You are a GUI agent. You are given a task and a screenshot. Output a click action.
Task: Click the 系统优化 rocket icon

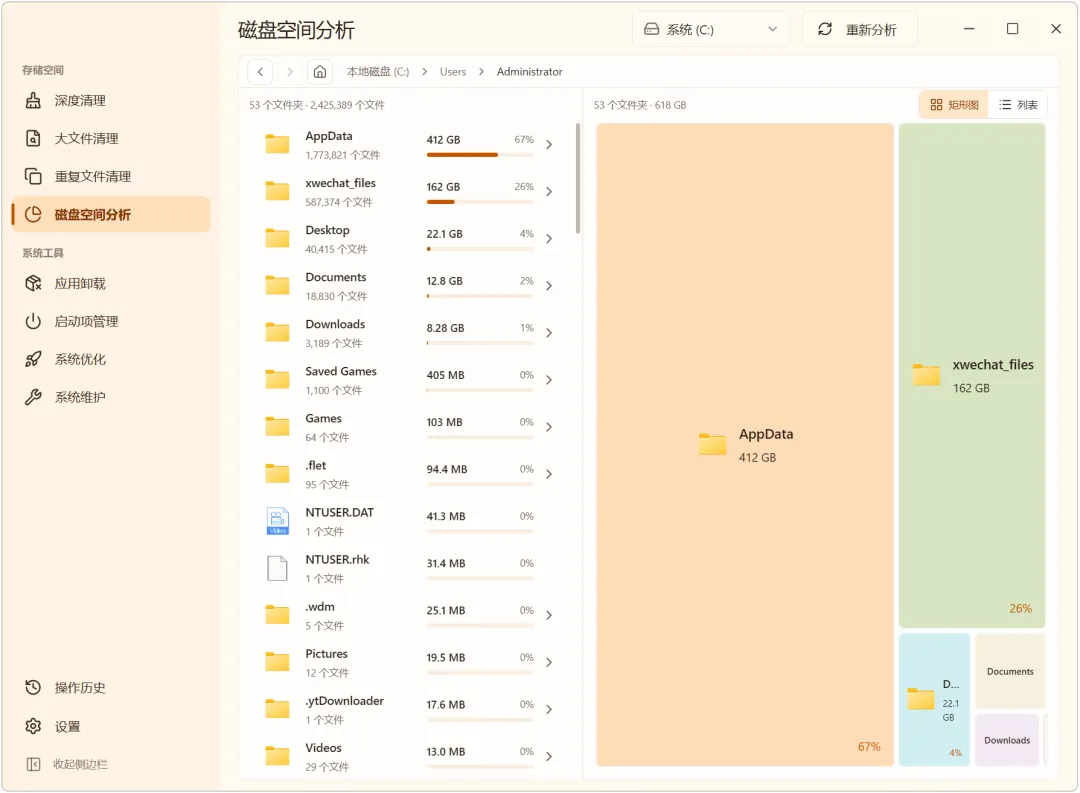(33, 359)
